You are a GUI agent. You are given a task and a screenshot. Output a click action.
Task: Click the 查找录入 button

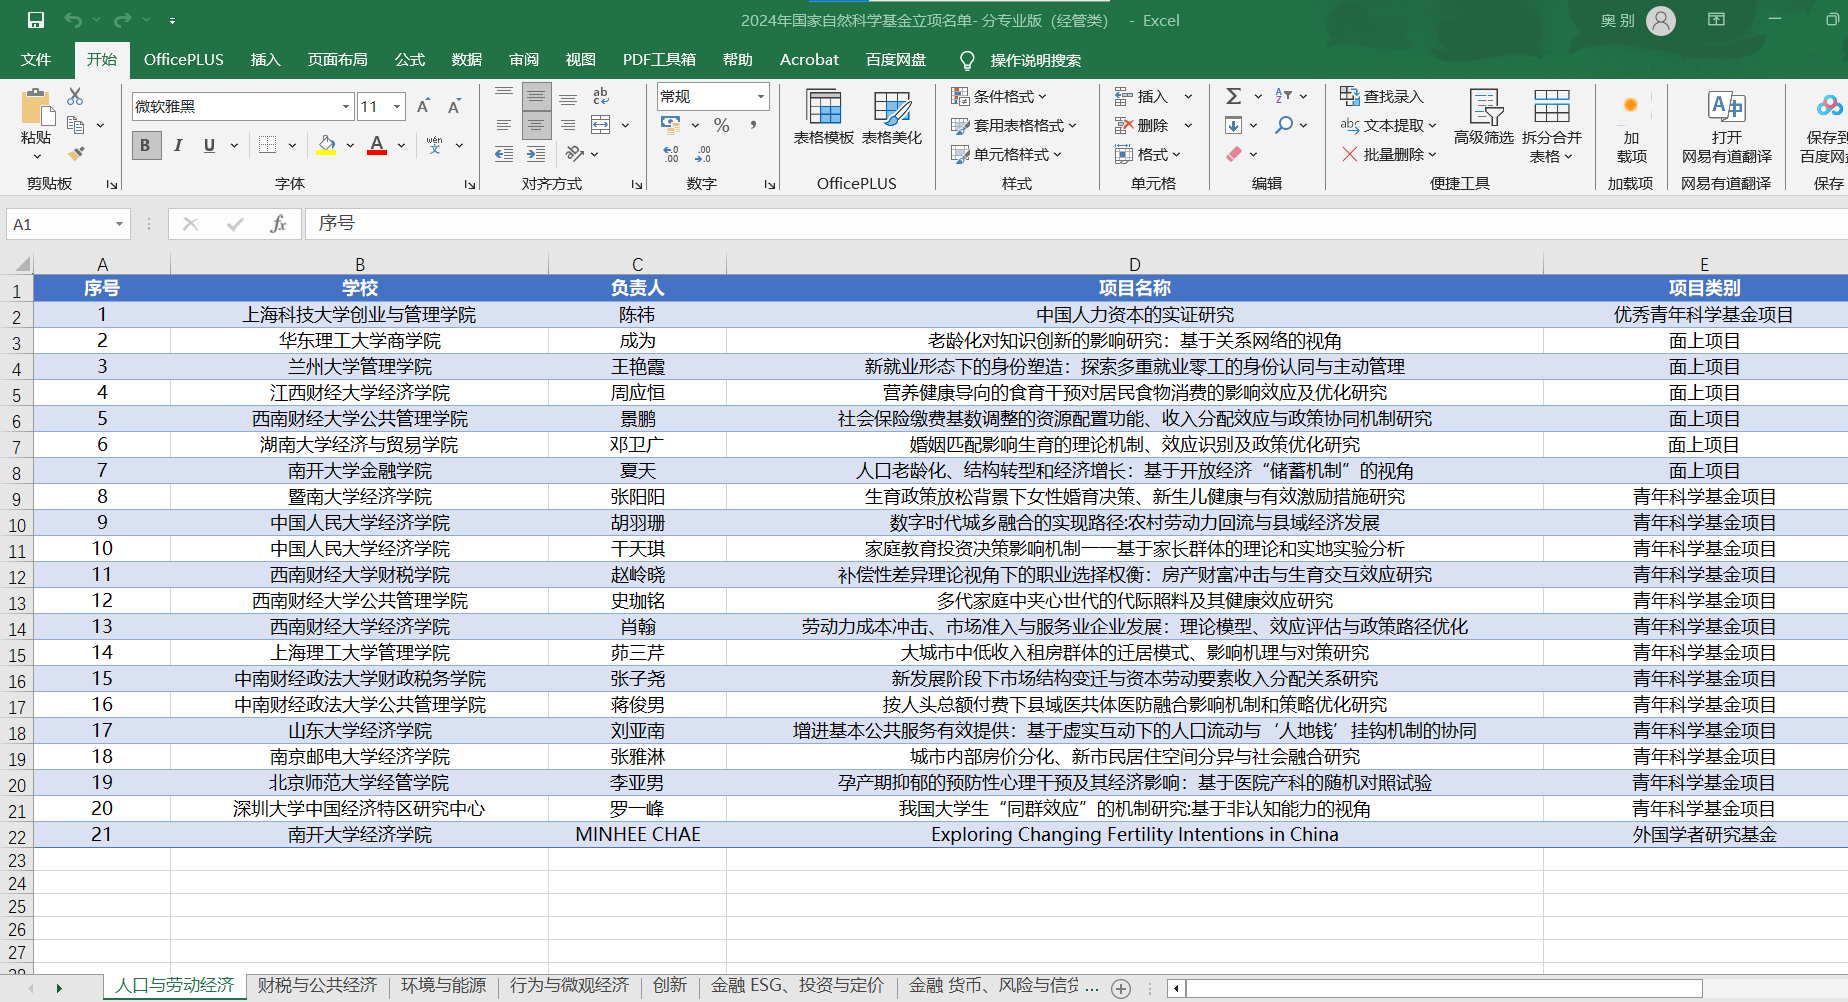tap(1382, 96)
